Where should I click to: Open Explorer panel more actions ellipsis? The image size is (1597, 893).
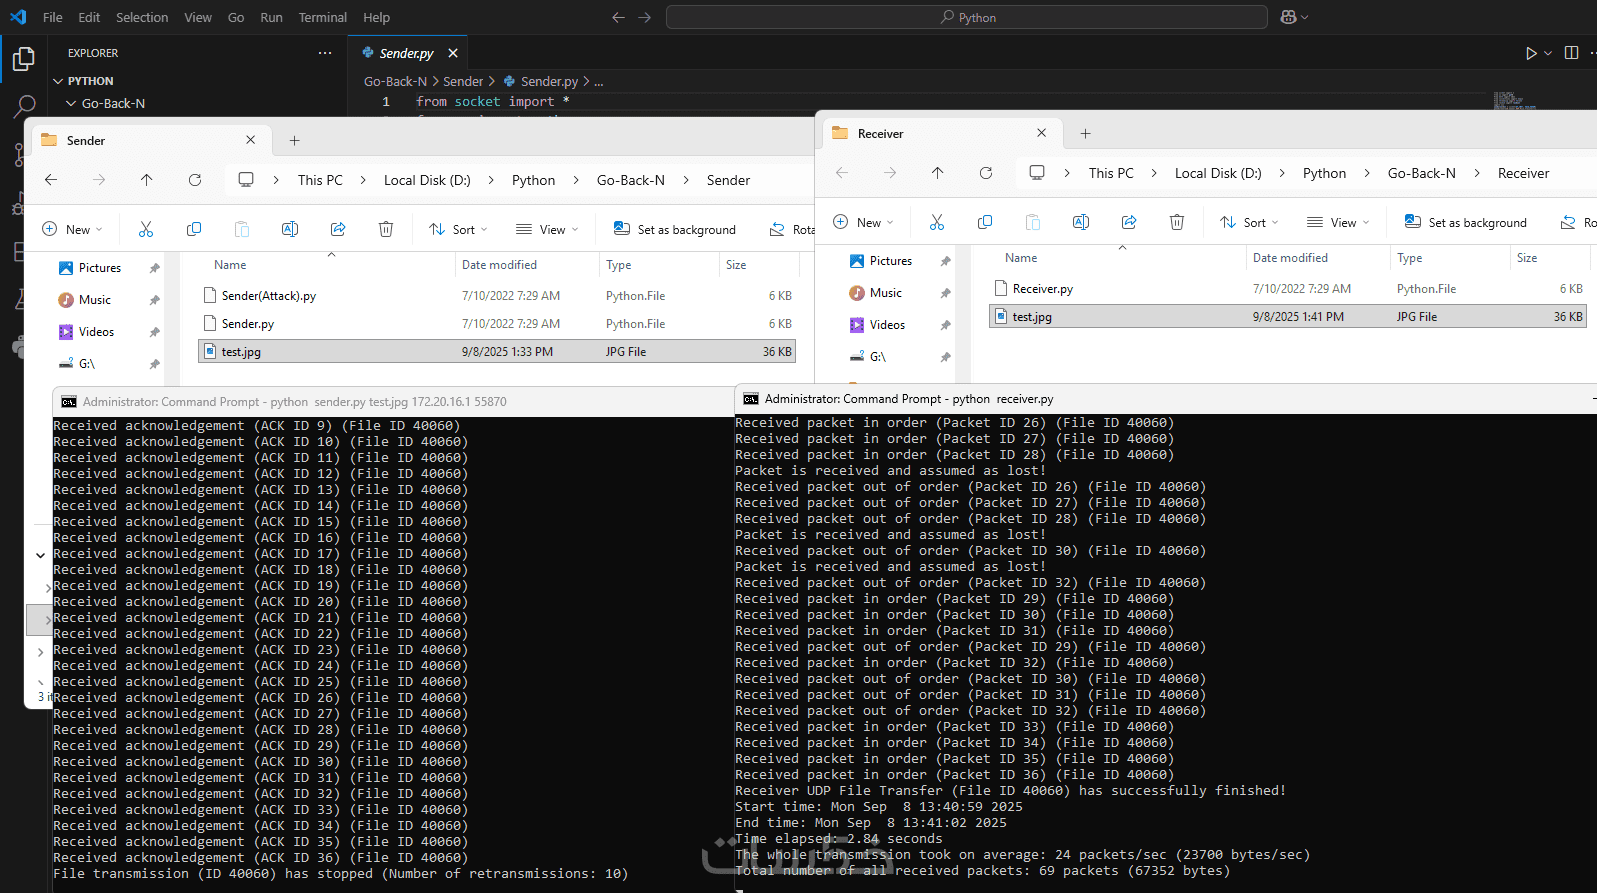pyautogui.click(x=325, y=53)
